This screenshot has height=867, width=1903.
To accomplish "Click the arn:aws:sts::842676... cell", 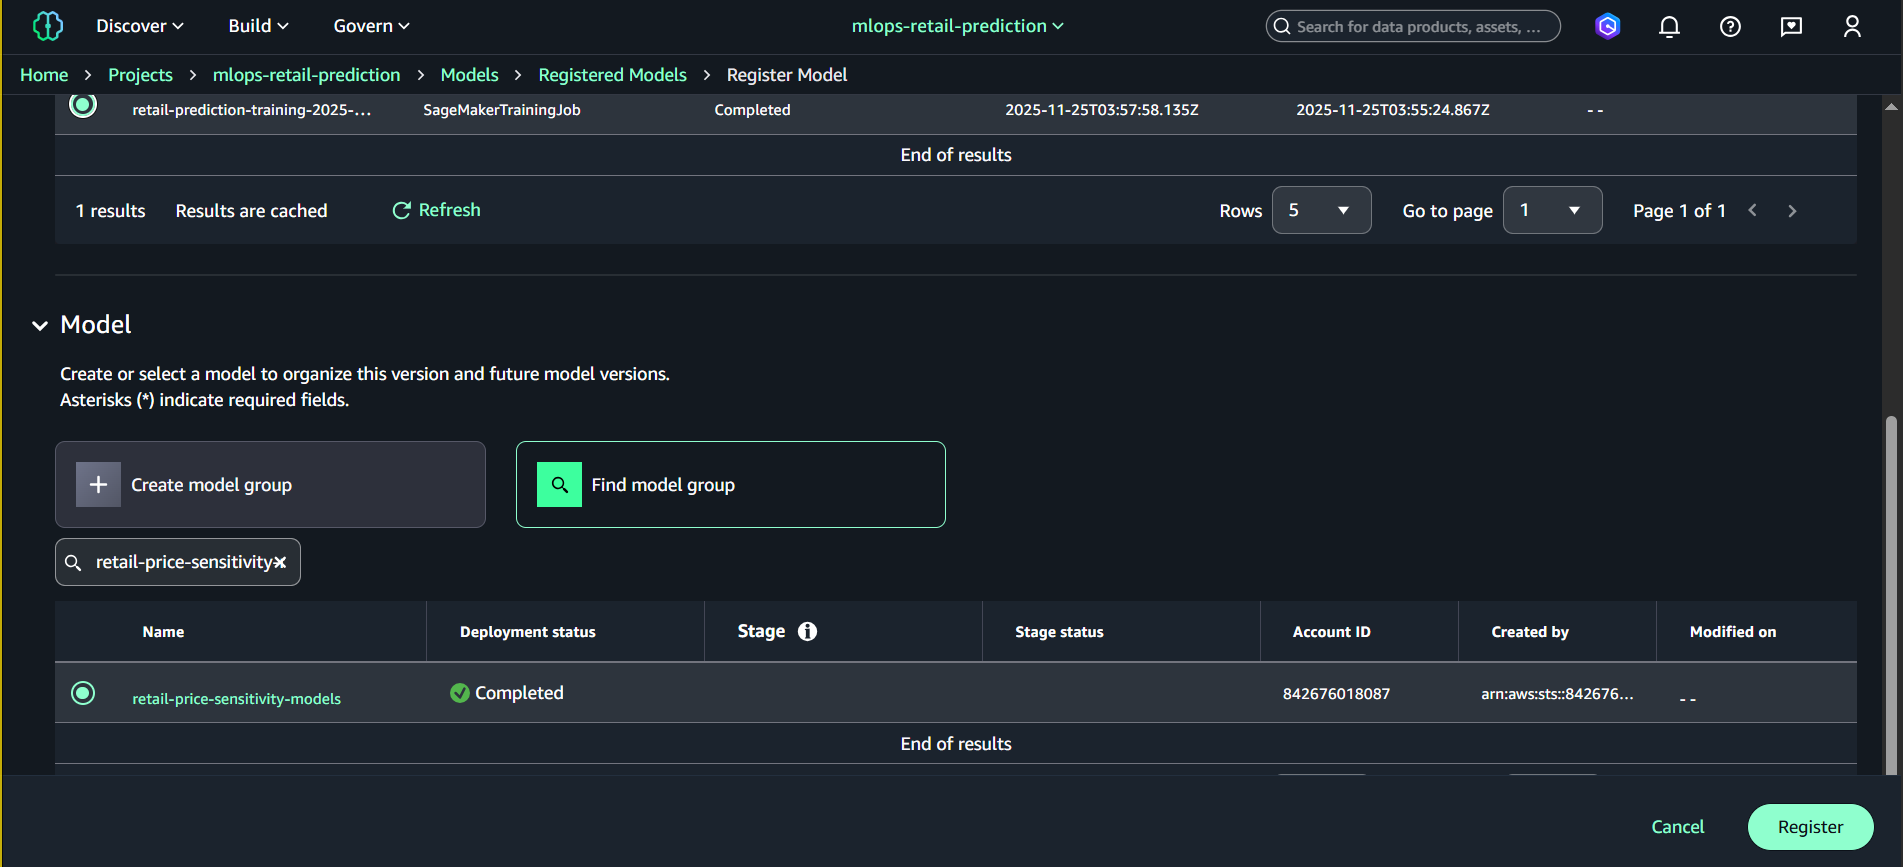I will pos(1557,694).
